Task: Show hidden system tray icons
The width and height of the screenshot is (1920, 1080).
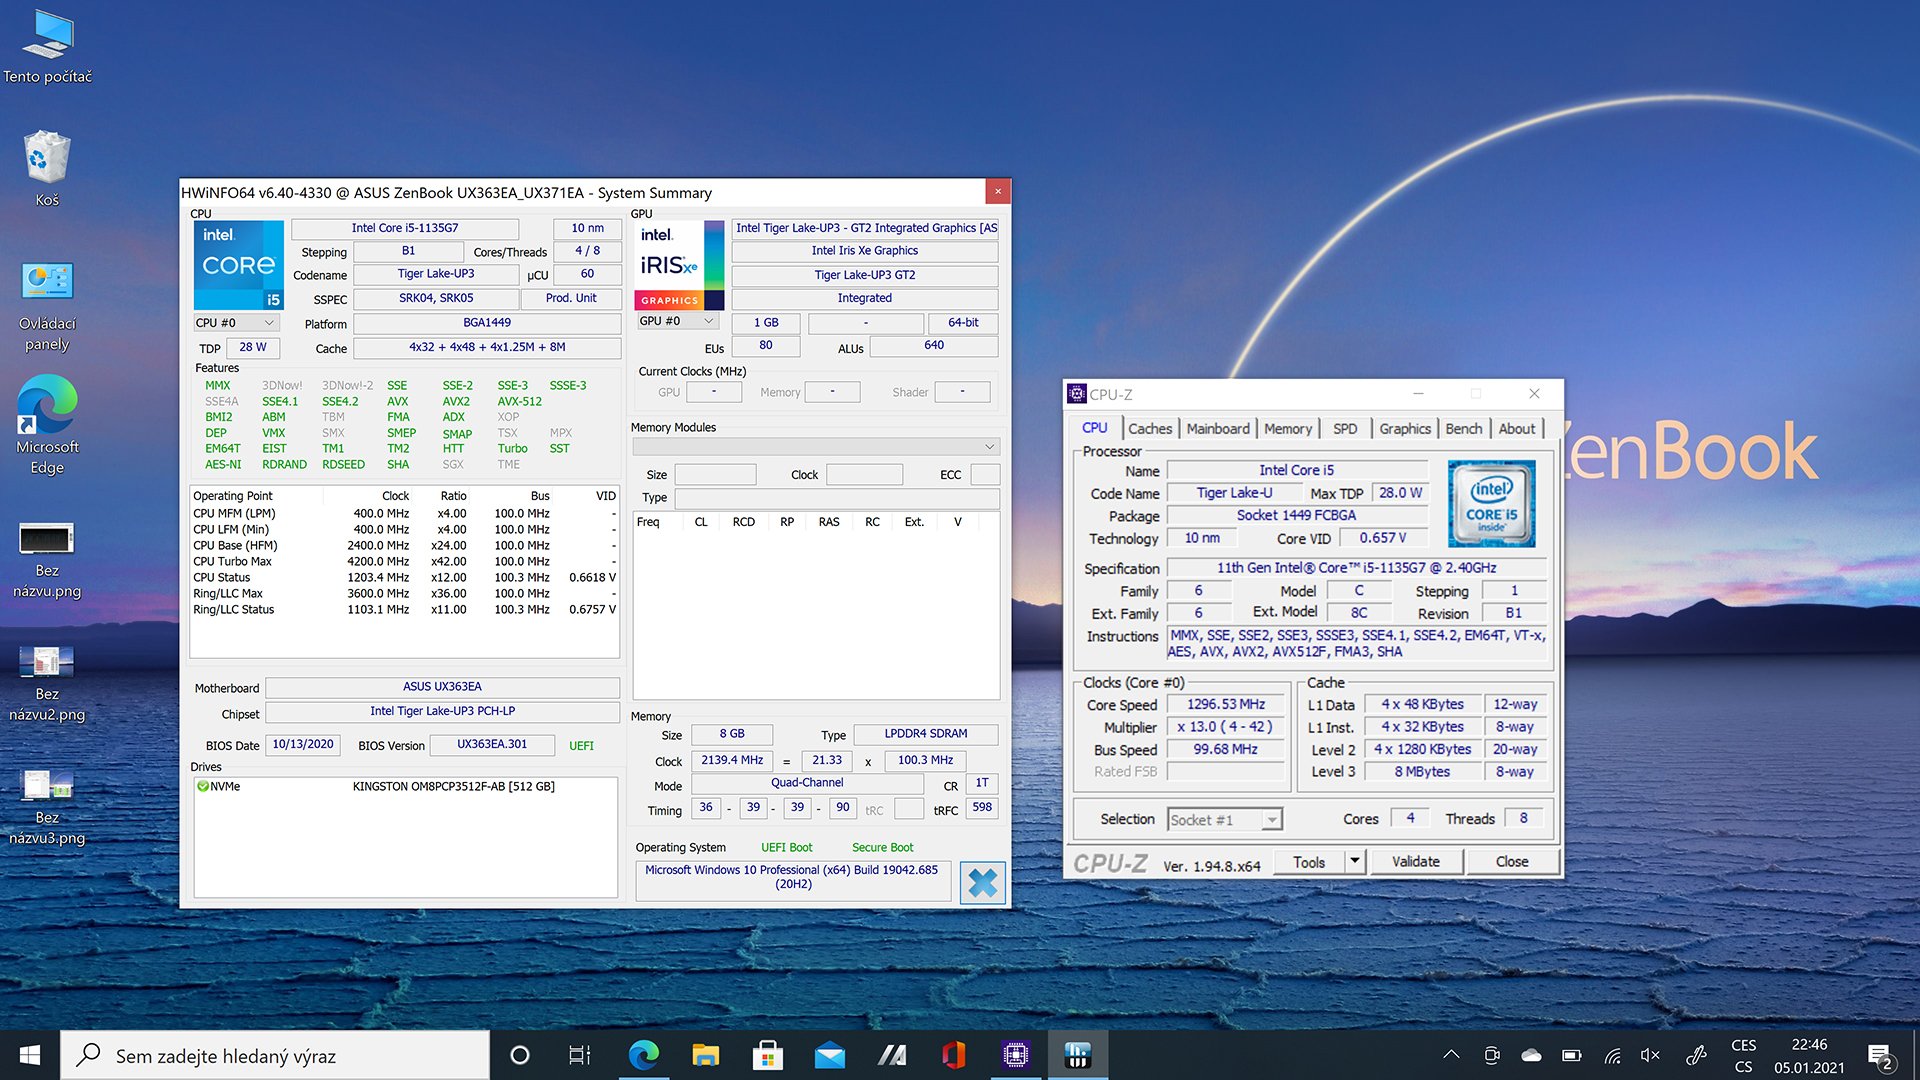Action: (1451, 1055)
